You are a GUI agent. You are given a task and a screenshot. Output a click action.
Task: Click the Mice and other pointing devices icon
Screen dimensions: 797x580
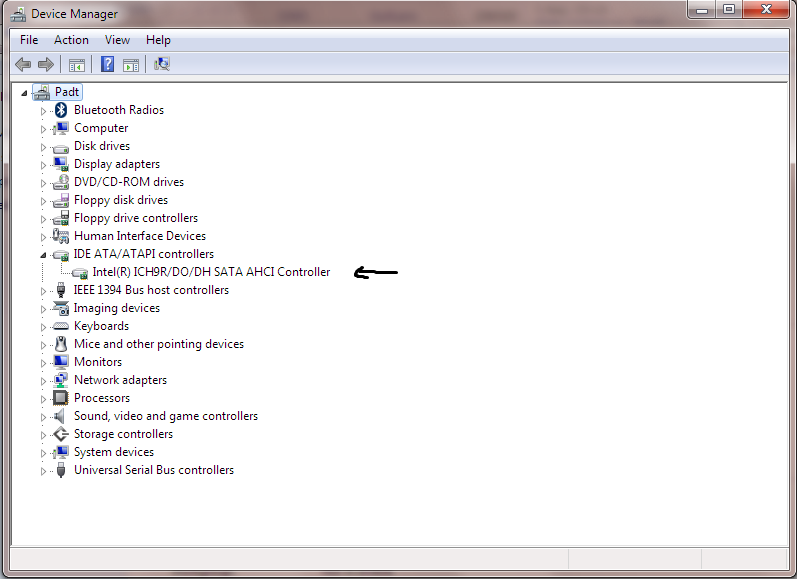coord(61,344)
